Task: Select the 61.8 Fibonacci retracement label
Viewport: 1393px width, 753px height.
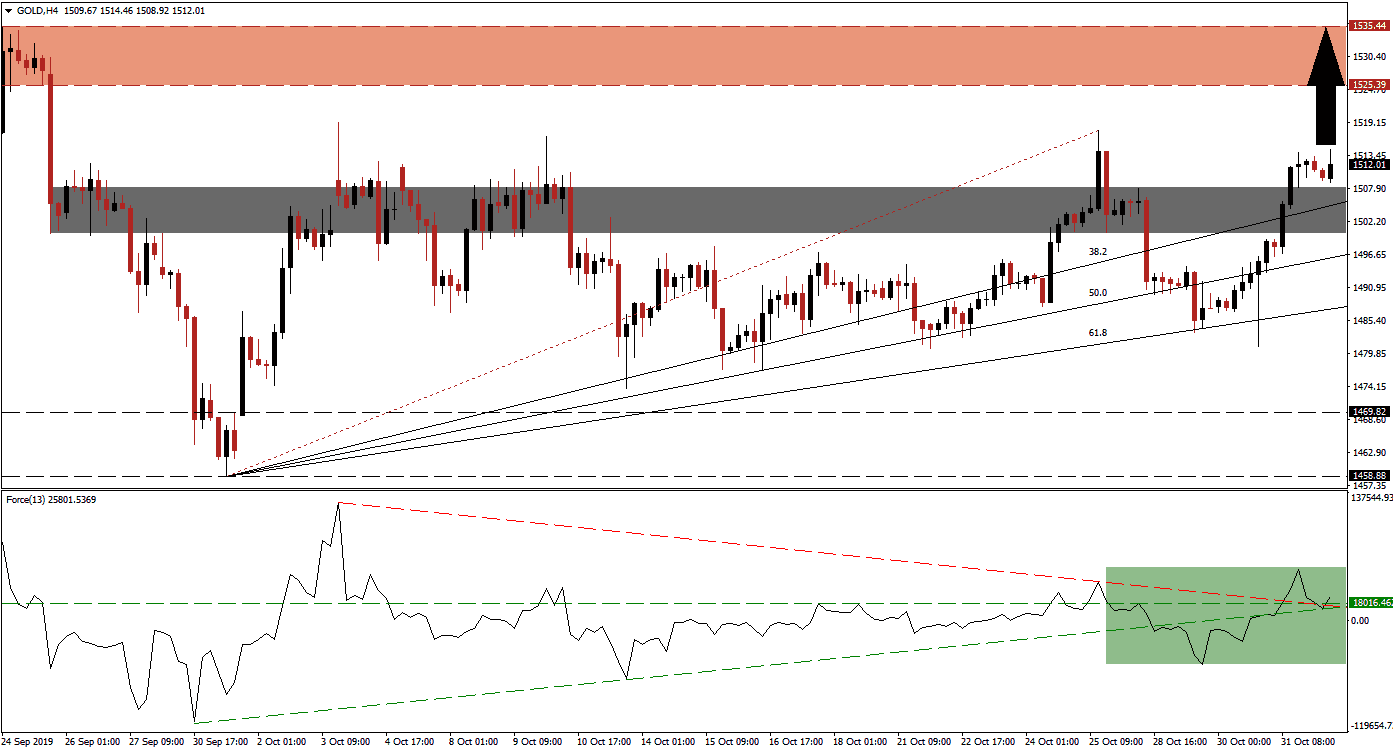Action: pos(1096,331)
